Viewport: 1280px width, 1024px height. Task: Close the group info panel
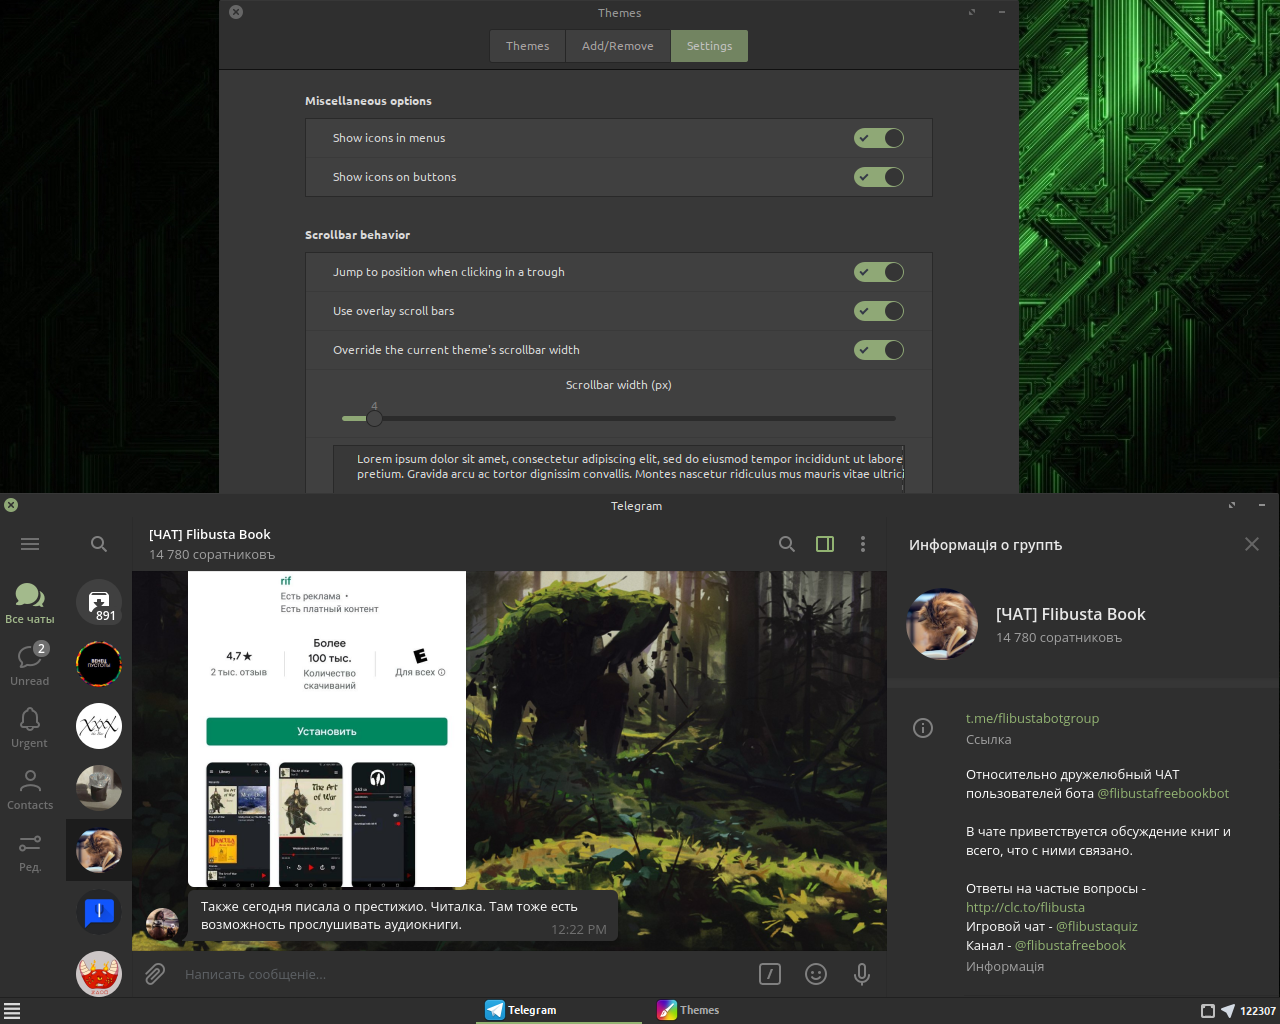click(x=1252, y=544)
